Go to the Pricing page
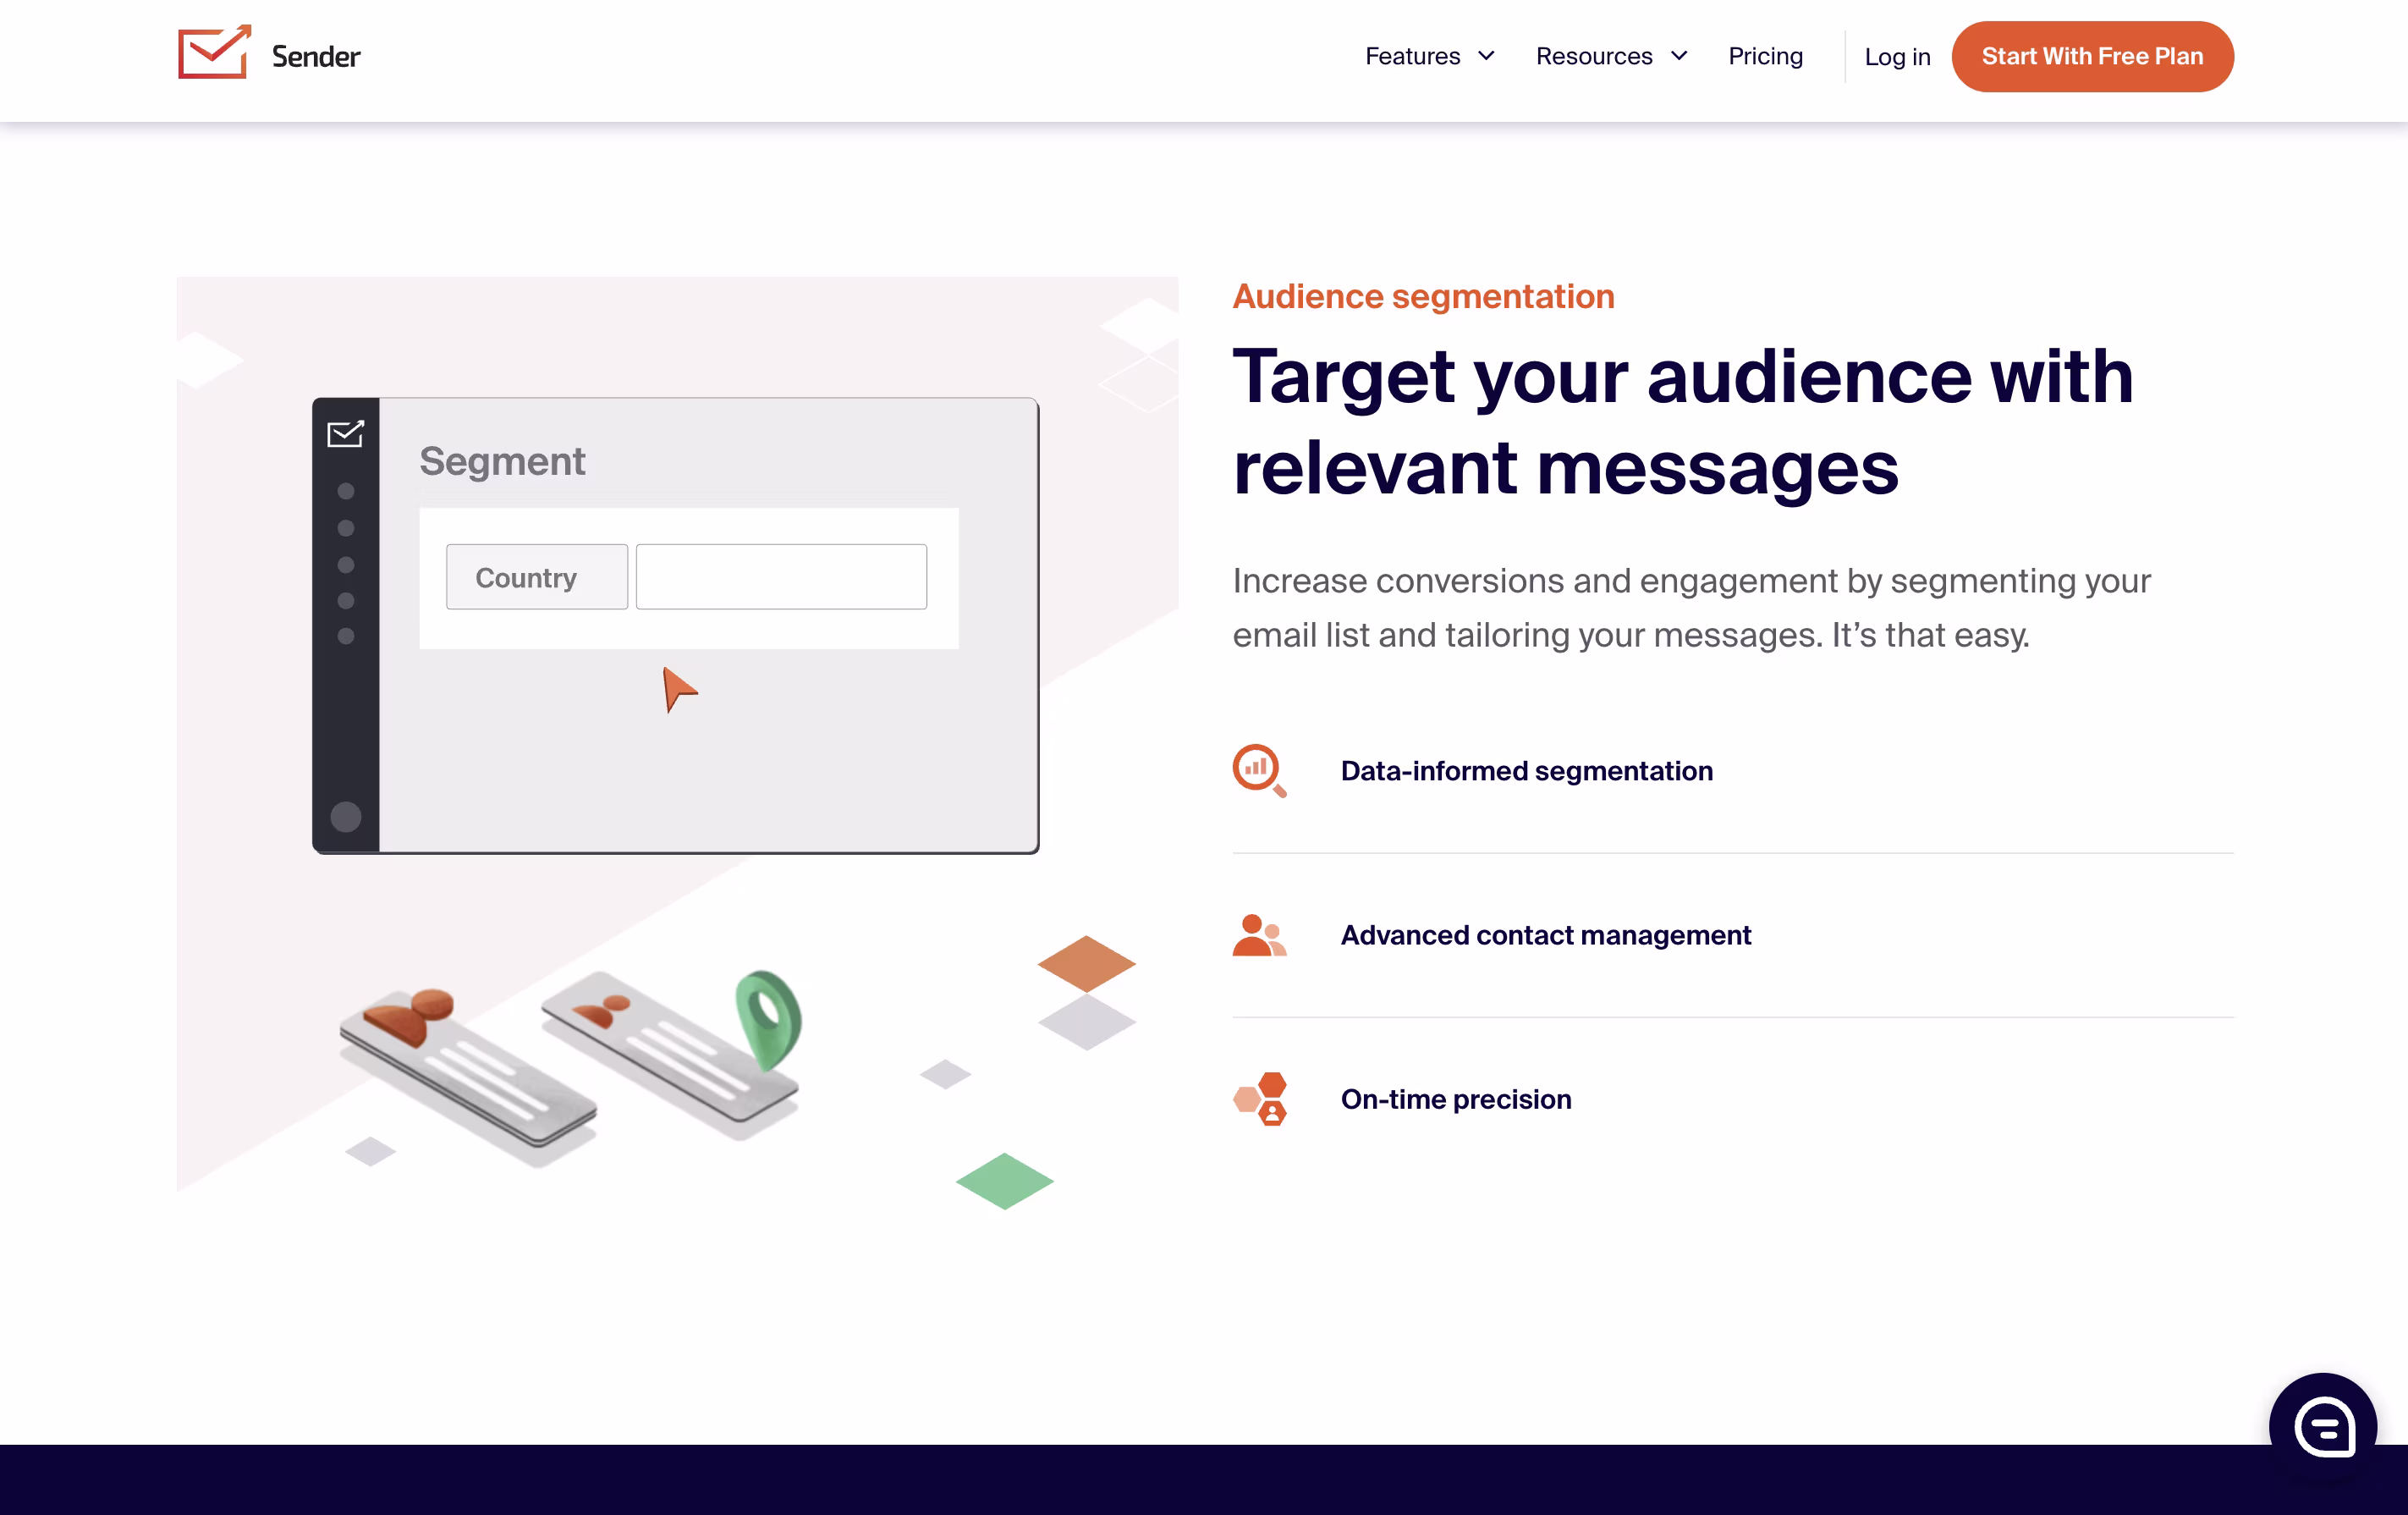This screenshot has height=1515, width=2408. pos(1765,56)
